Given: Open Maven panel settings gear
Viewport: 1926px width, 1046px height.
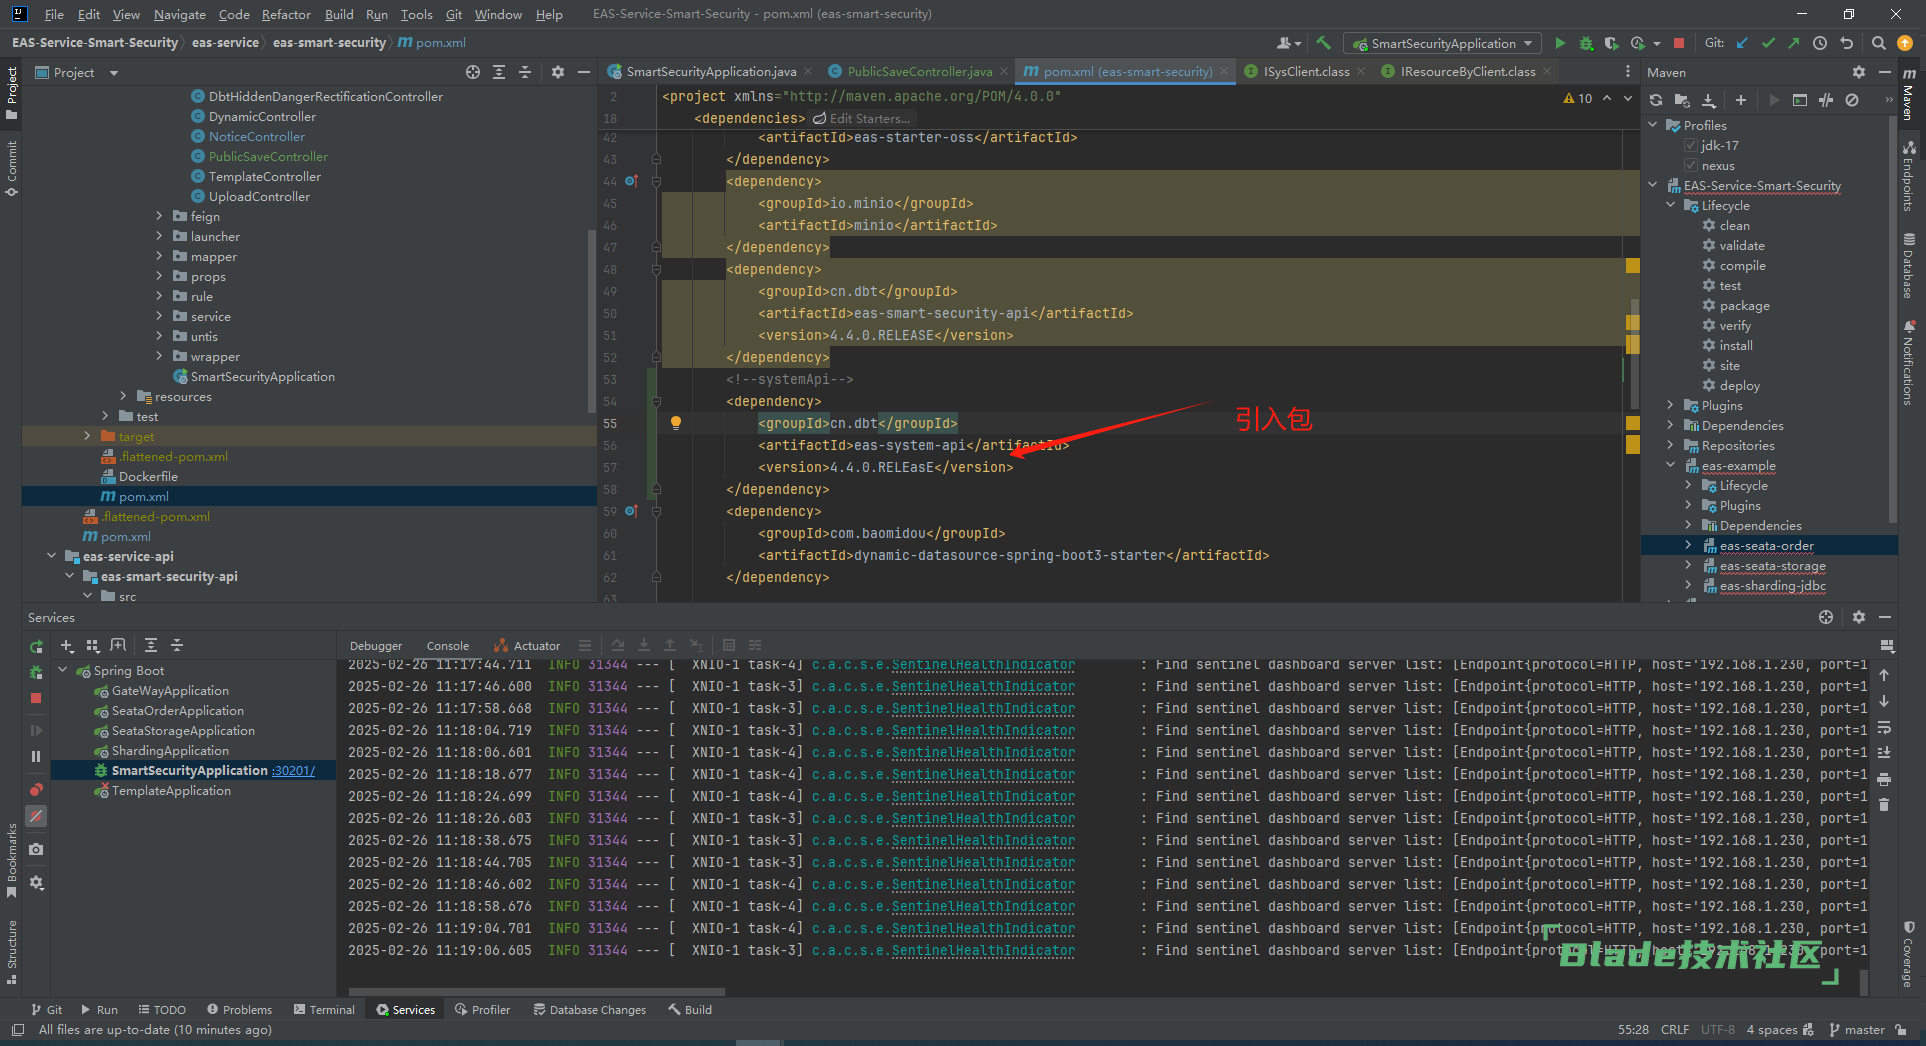Looking at the screenshot, I should tap(1859, 72).
